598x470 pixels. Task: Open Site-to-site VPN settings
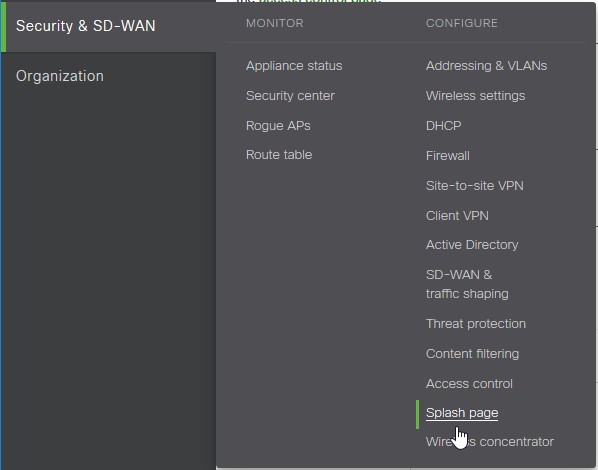click(474, 186)
